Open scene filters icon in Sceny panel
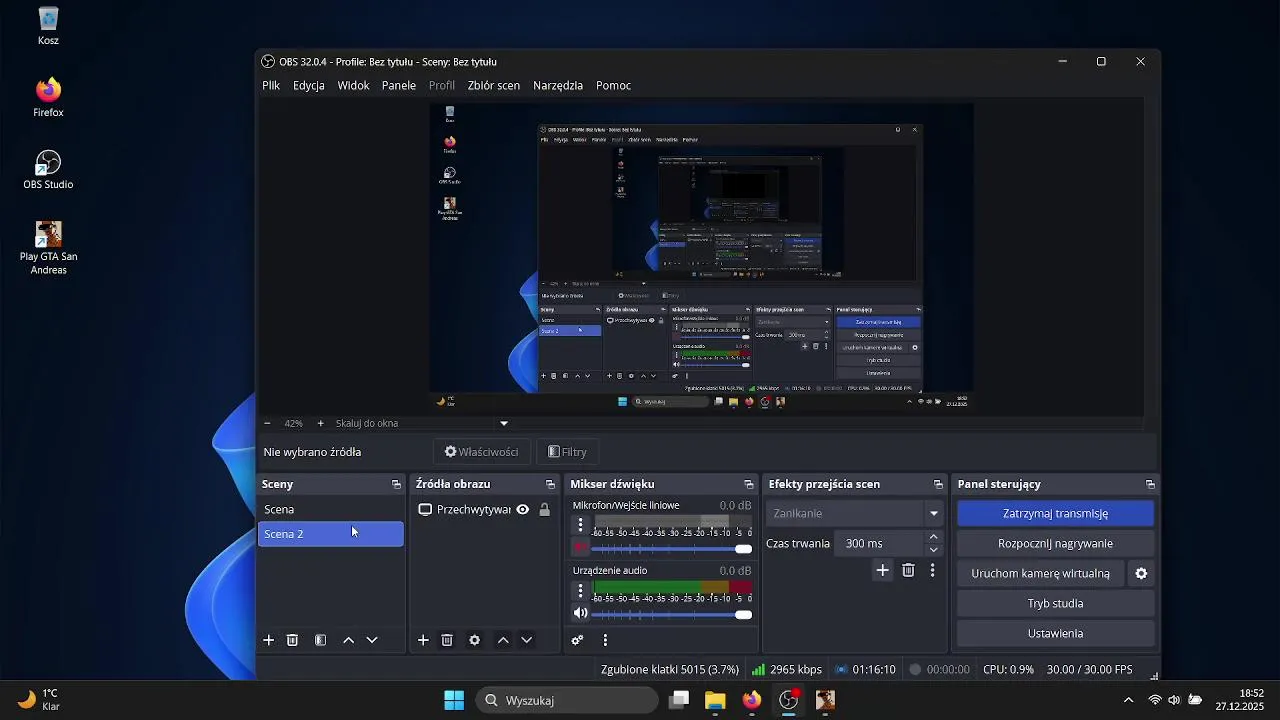 (x=320, y=640)
